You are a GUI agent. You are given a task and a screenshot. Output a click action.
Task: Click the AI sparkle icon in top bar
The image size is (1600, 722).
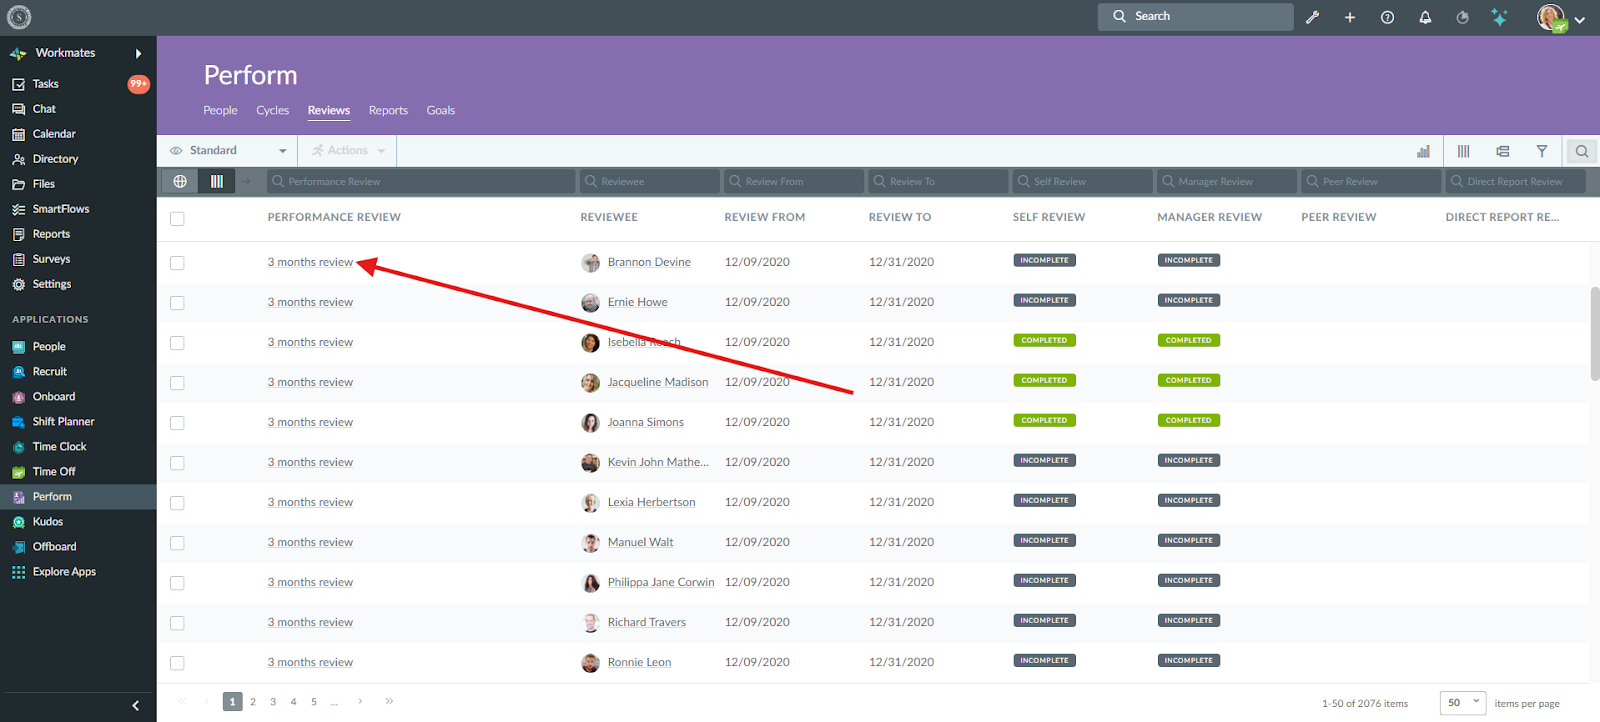1499,17
